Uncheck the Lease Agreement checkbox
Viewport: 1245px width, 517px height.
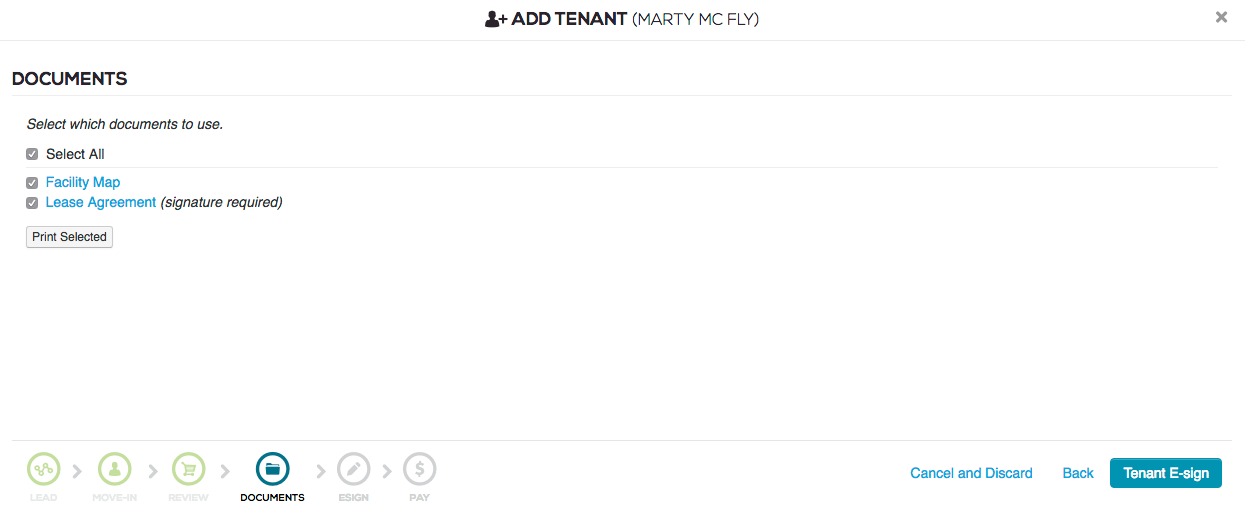[x=32, y=203]
